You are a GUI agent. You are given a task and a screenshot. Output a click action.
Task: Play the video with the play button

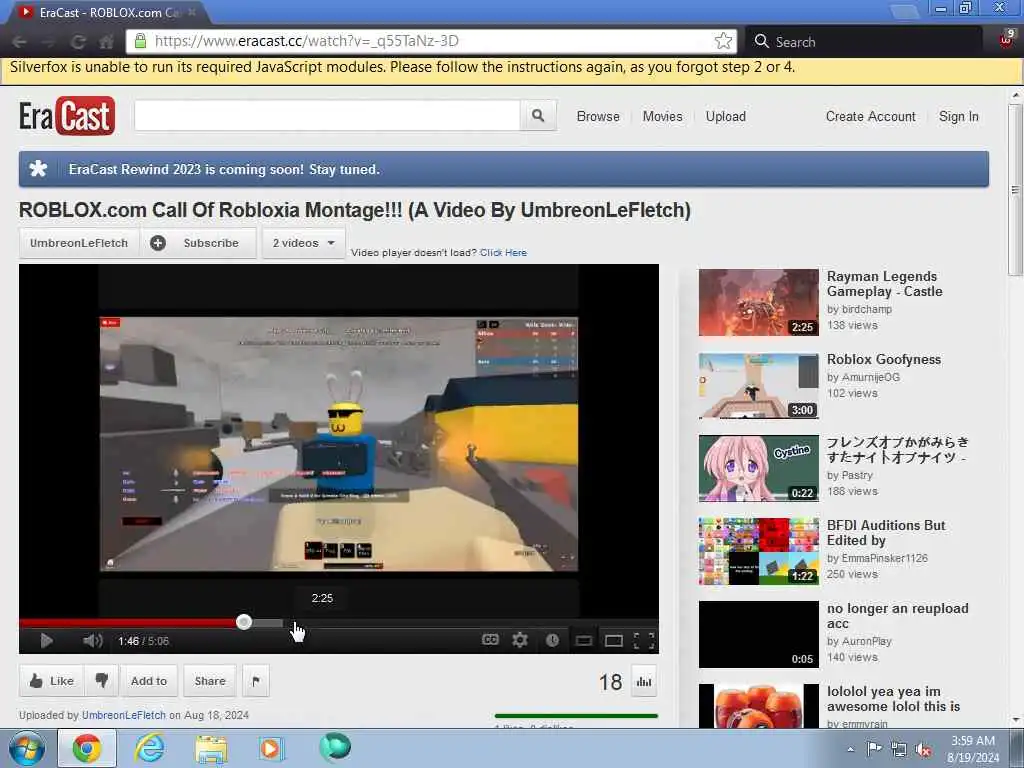coord(46,641)
